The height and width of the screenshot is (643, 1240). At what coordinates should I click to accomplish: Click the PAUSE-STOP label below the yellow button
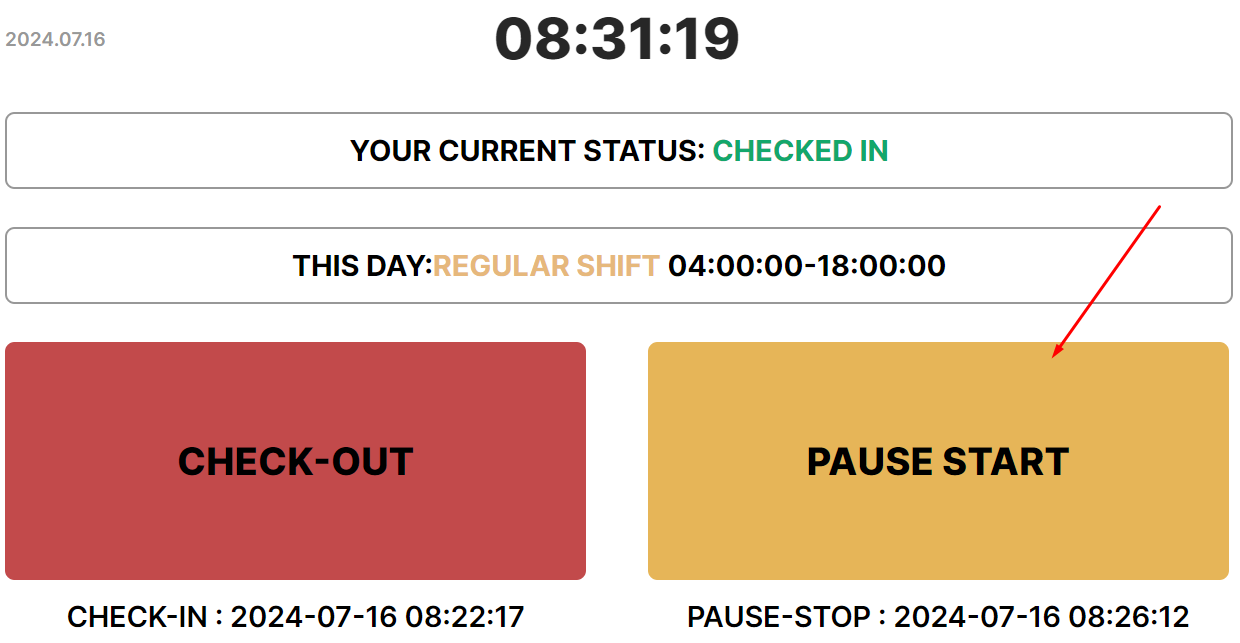point(778,617)
